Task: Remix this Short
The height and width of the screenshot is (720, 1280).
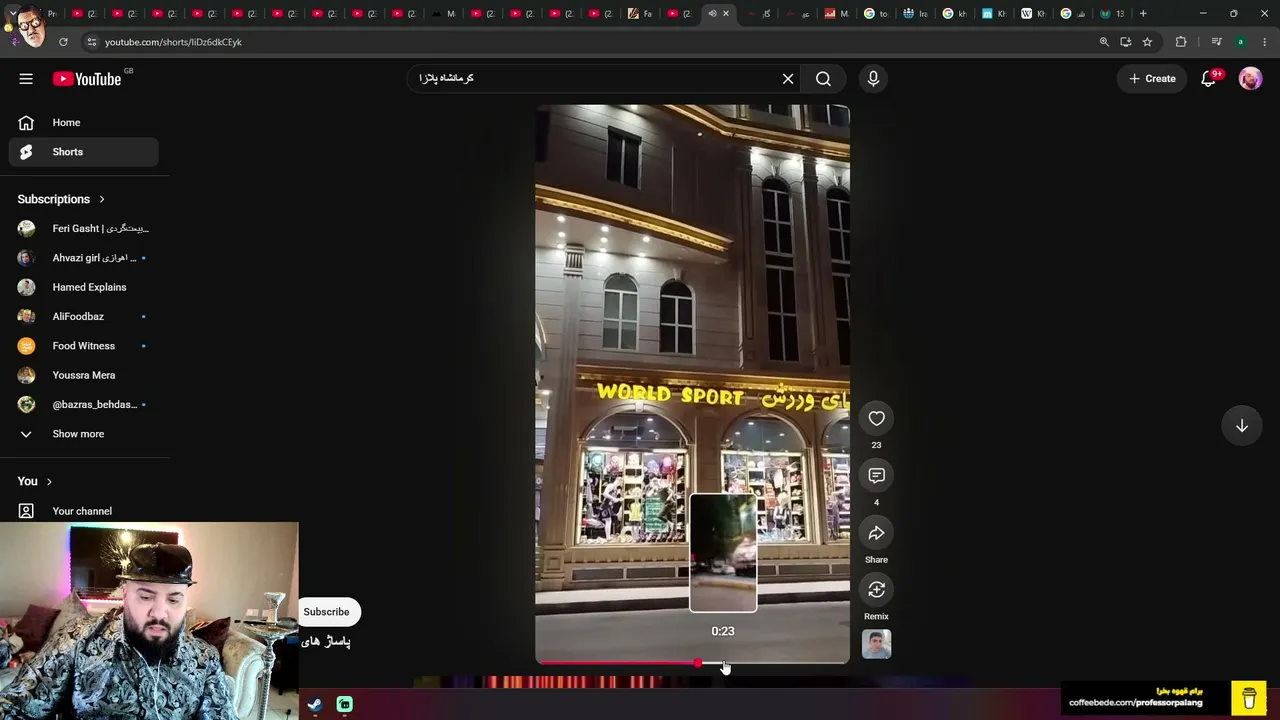Action: [x=876, y=590]
